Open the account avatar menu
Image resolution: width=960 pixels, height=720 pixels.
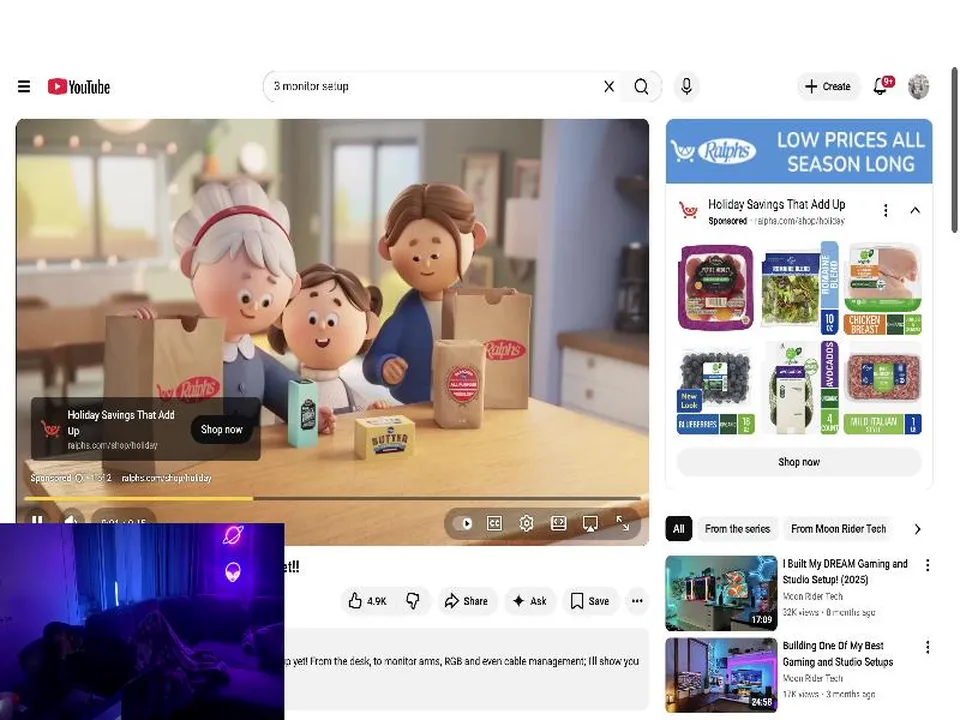pyautogui.click(x=918, y=86)
